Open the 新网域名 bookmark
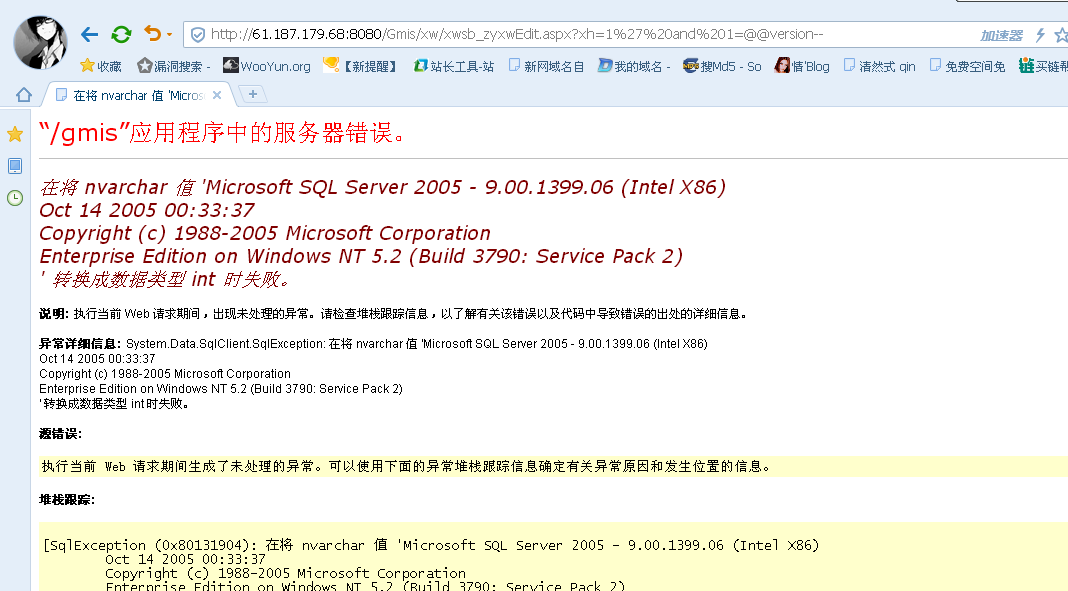This screenshot has height=591, width=1068. click(546, 66)
